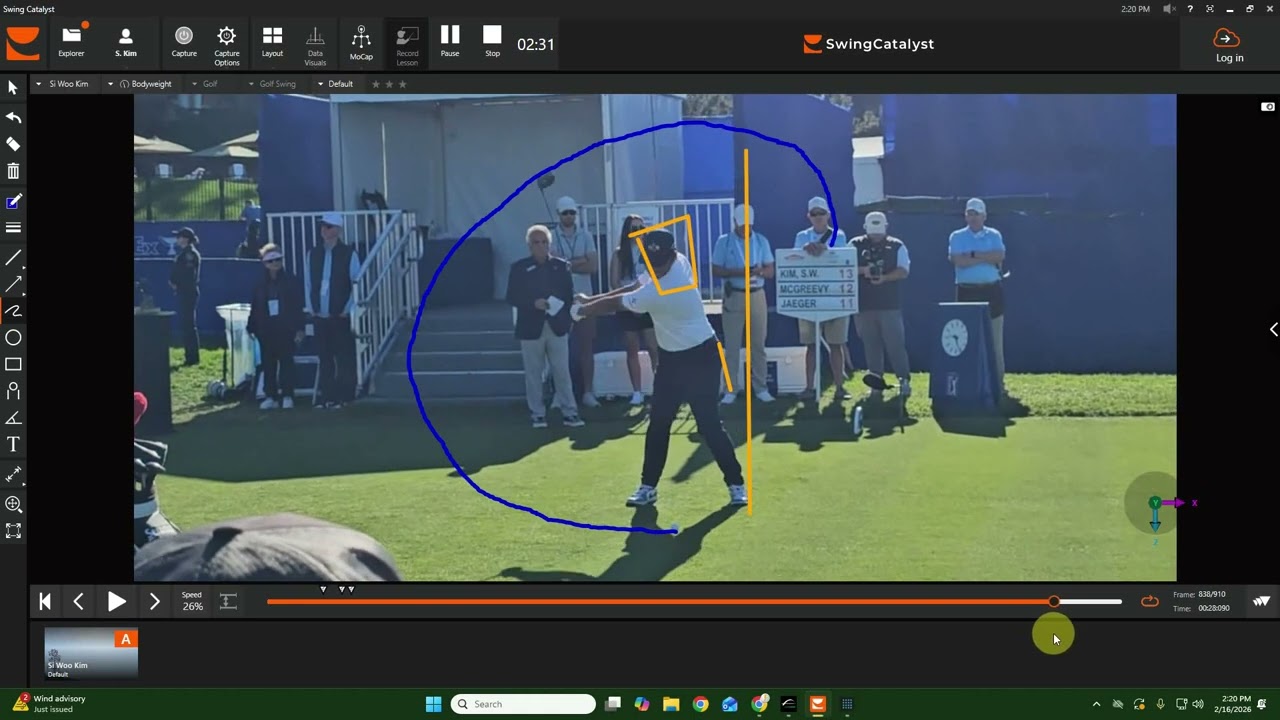This screenshot has height=720, width=1280.
Task: Select the angle measurement tool
Action: (x=13, y=418)
